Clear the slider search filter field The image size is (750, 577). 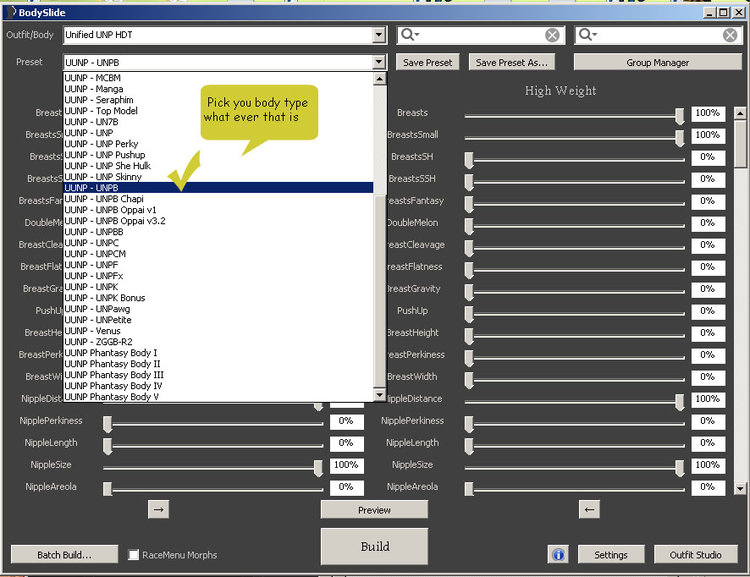(730, 35)
